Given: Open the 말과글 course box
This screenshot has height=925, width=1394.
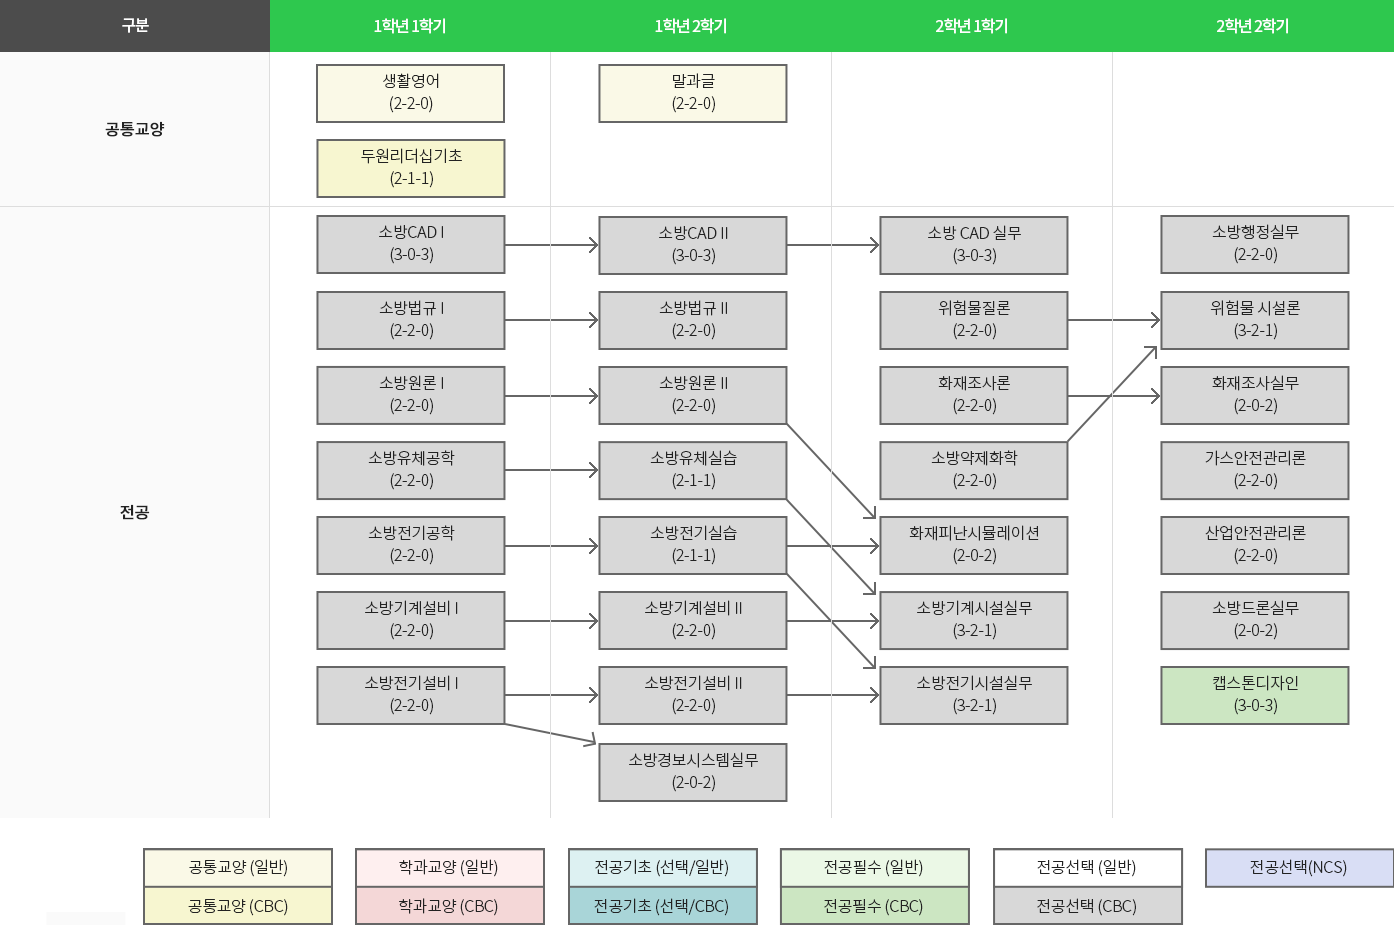Looking at the screenshot, I should pos(693,93).
